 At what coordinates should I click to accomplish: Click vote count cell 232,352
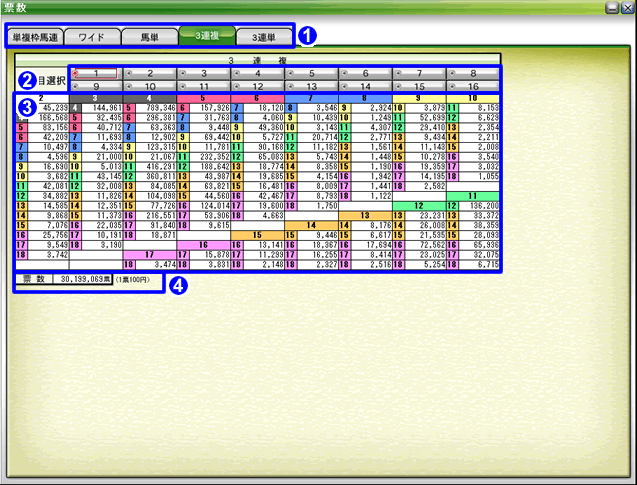pyautogui.click(x=210, y=157)
